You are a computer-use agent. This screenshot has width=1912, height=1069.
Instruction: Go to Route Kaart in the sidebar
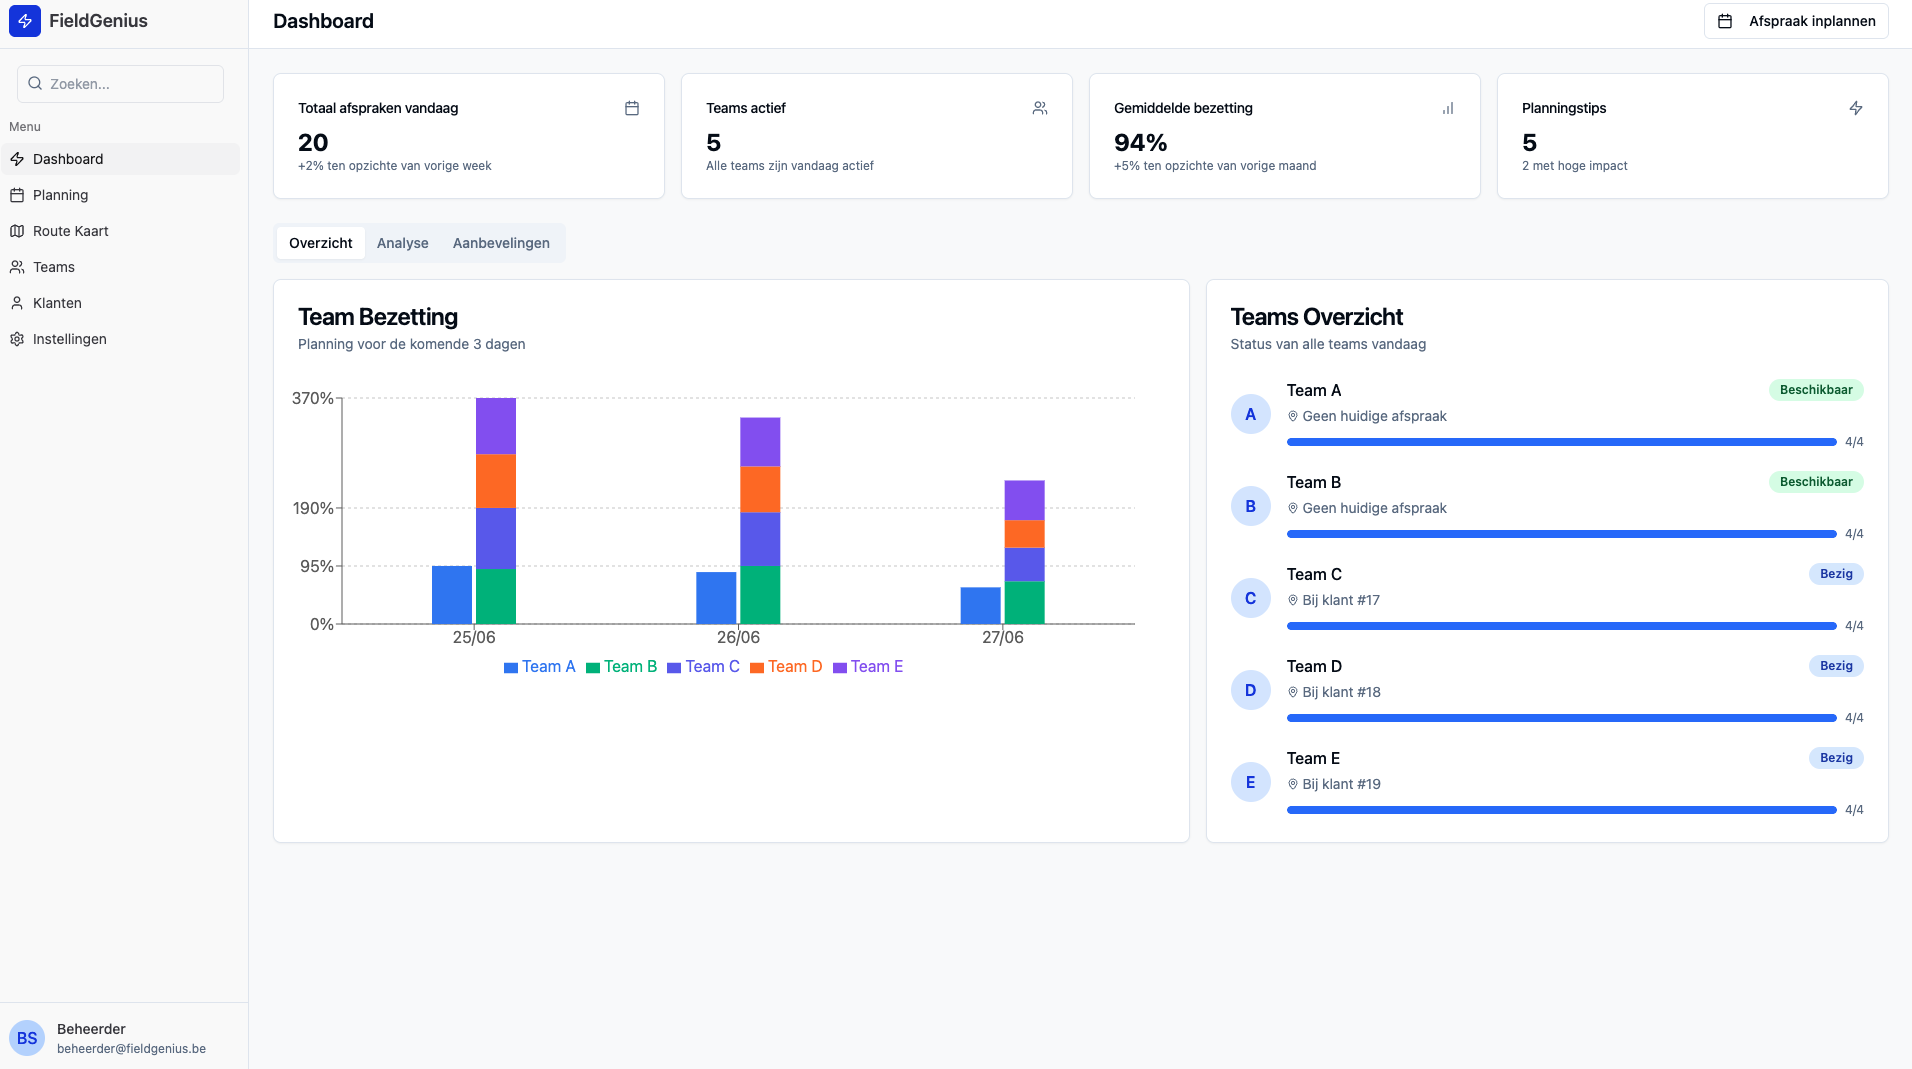tap(70, 231)
